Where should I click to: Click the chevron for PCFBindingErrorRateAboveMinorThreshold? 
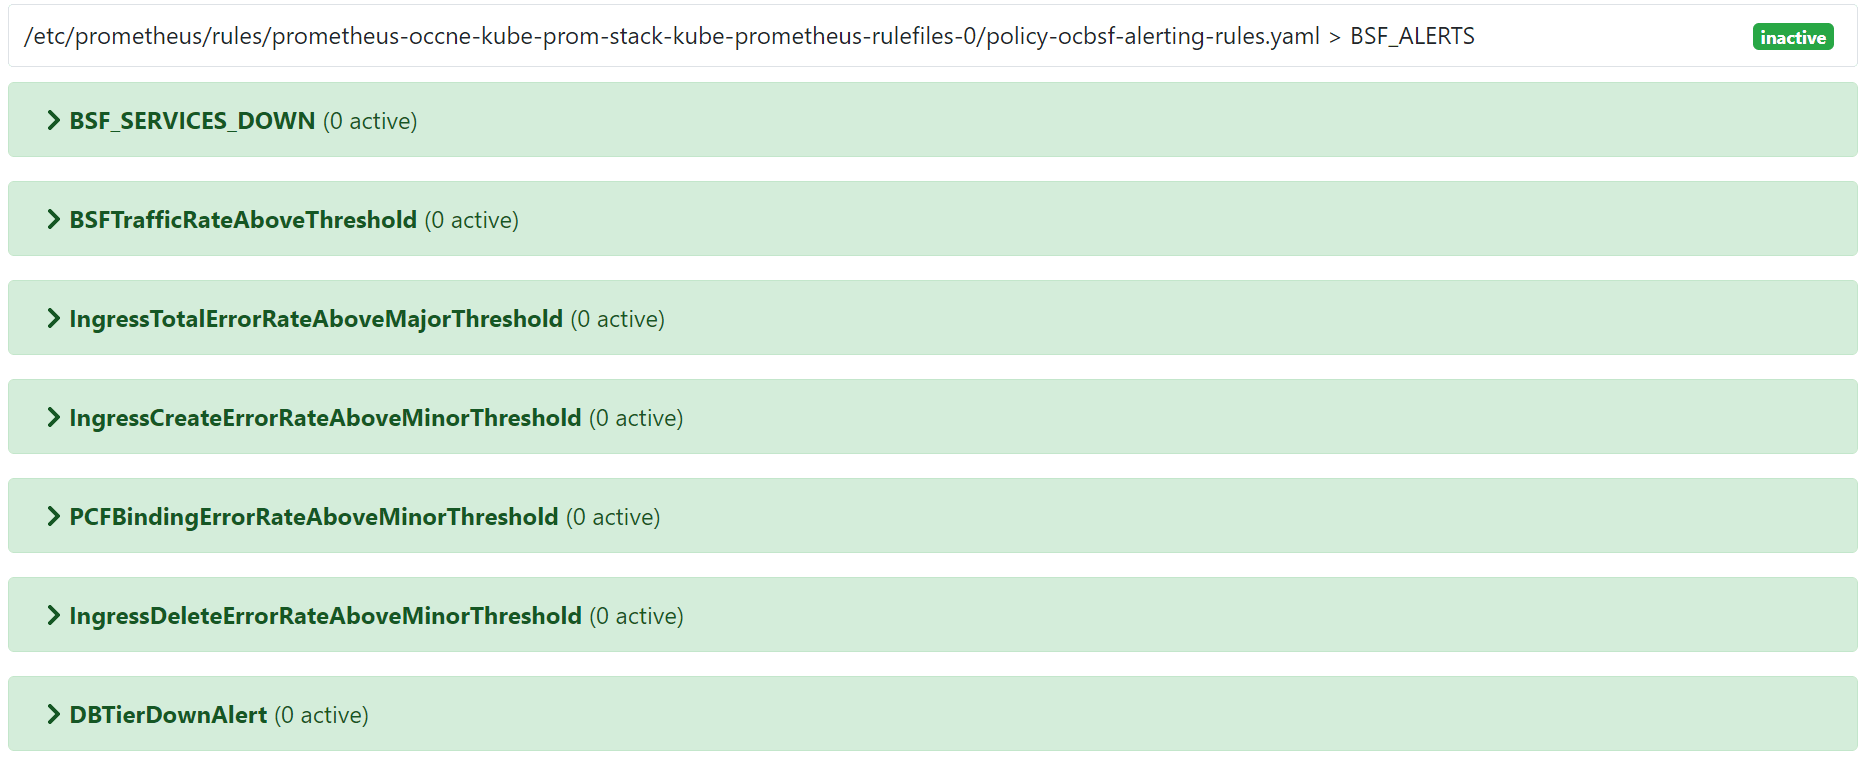53,516
